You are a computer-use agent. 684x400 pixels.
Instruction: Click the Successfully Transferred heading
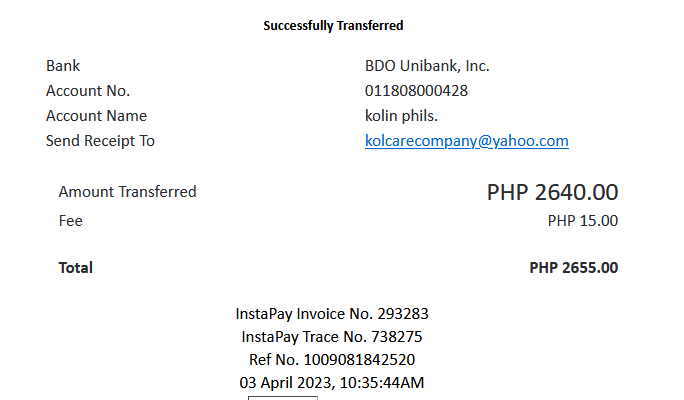pyautogui.click(x=333, y=25)
